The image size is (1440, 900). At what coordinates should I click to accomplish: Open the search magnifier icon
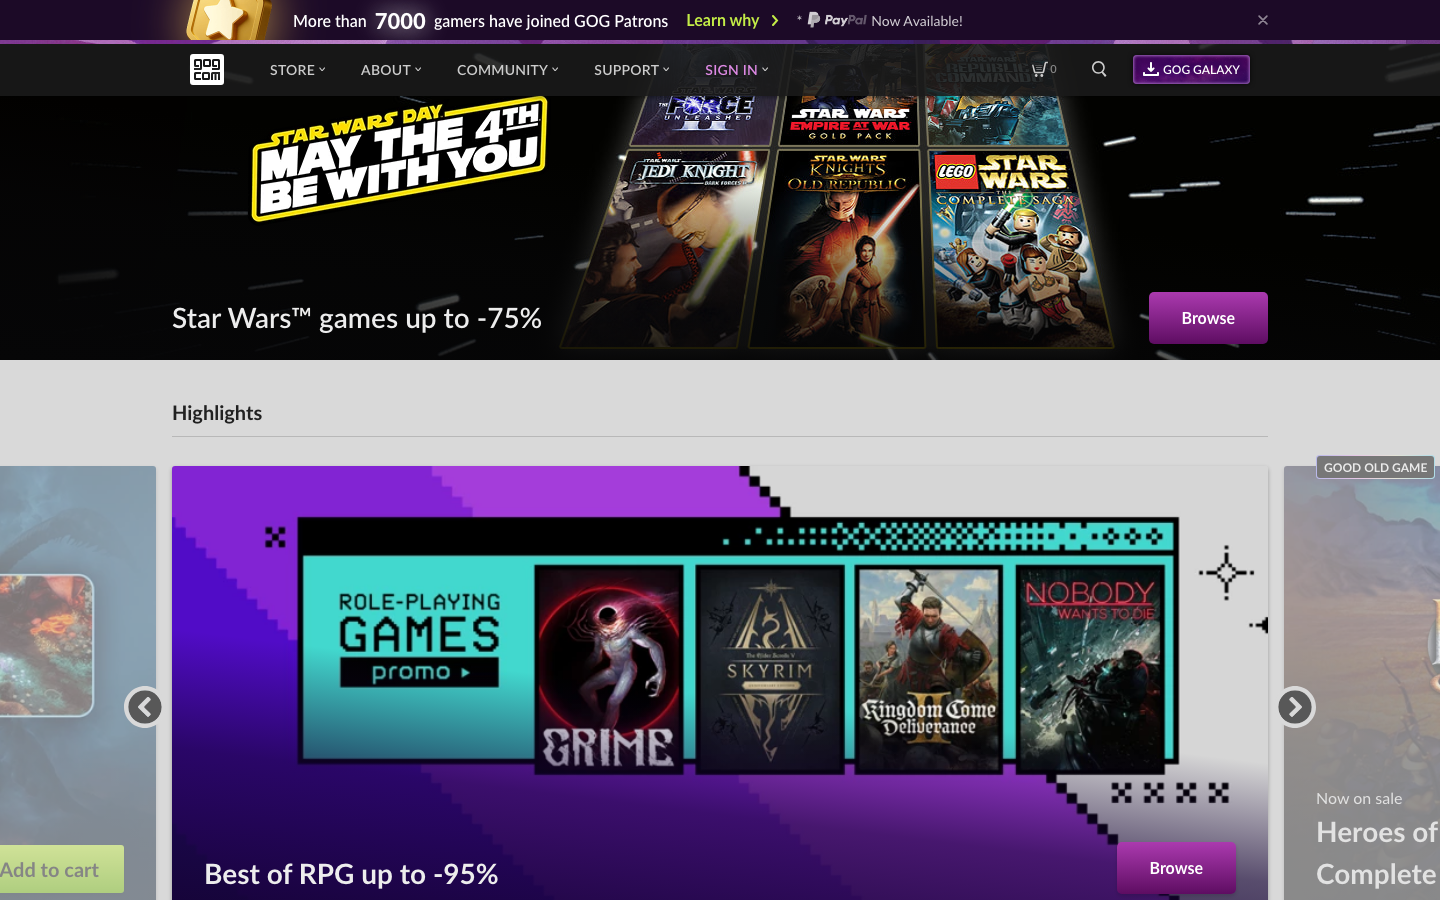point(1099,69)
